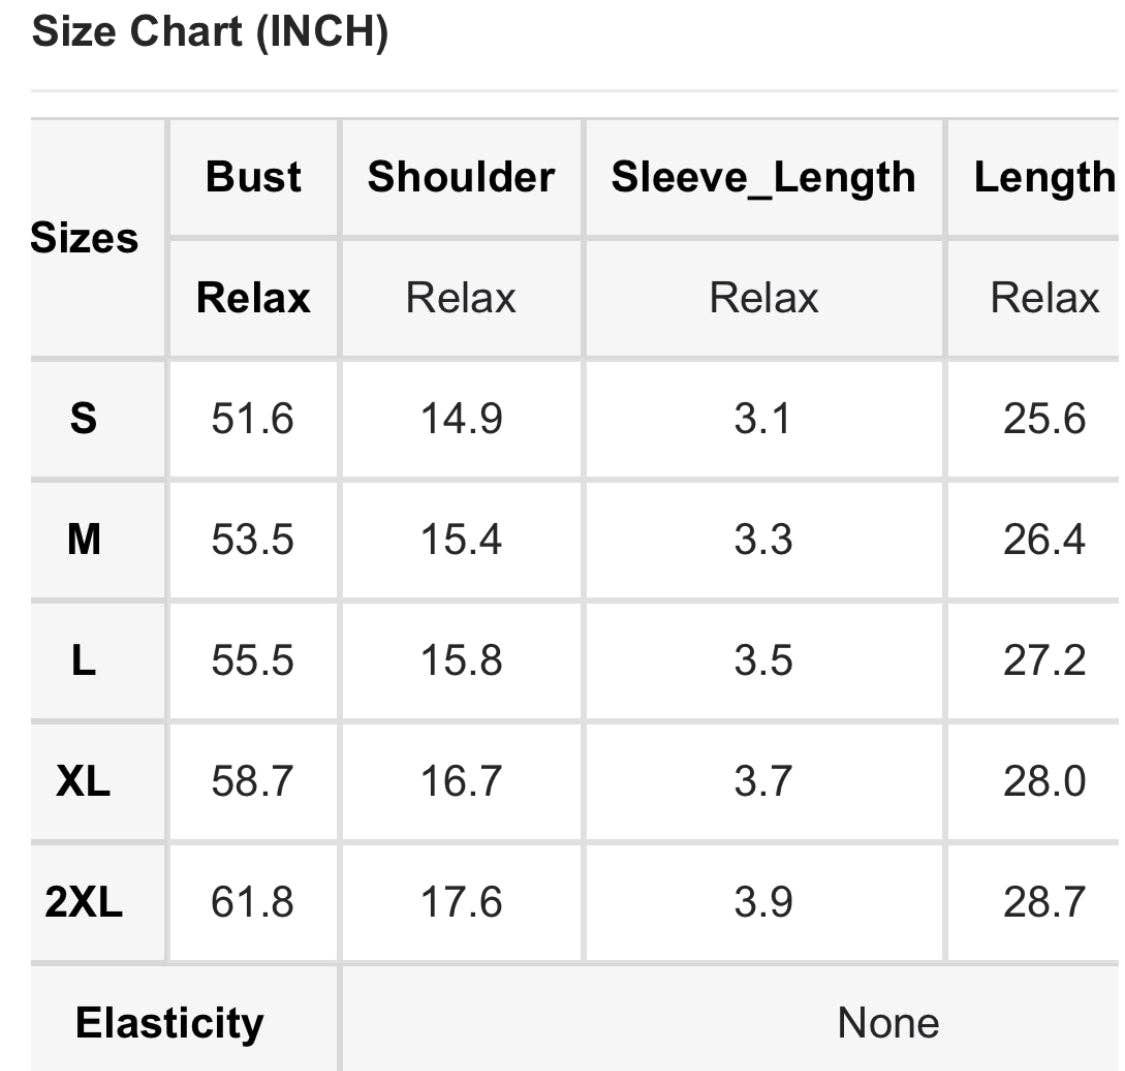Image resolution: width=1125 pixels, height=1071 pixels.
Task: Select length value 28.0 for size XL
Action: [x=1044, y=781]
